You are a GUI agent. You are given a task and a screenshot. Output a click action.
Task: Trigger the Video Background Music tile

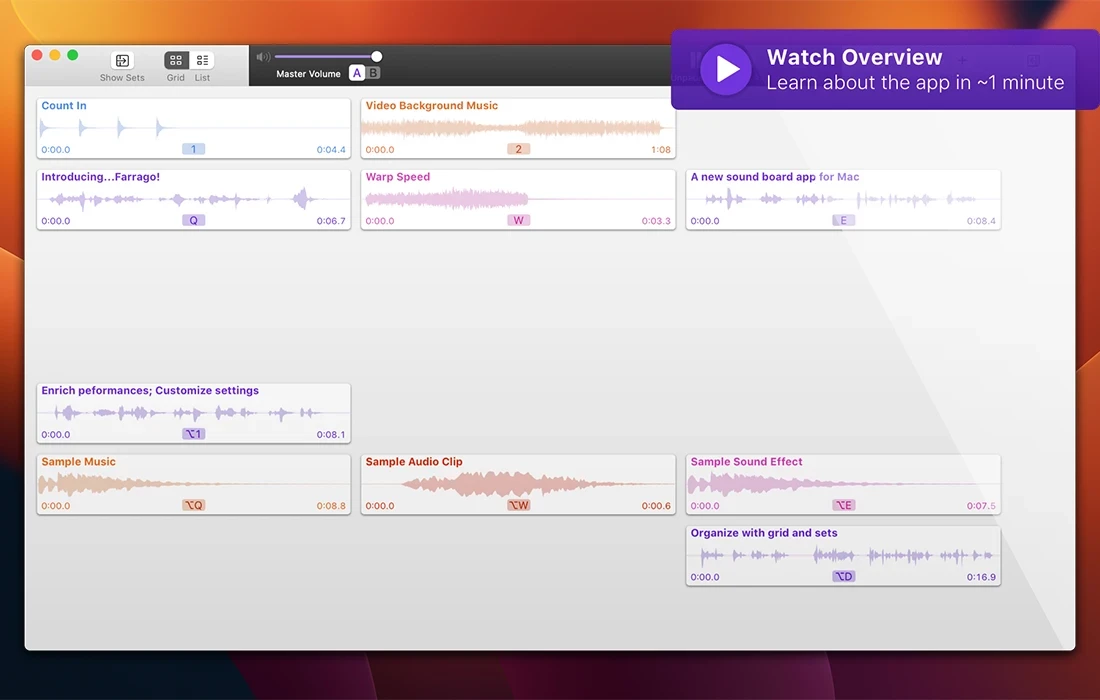(517, 128)
